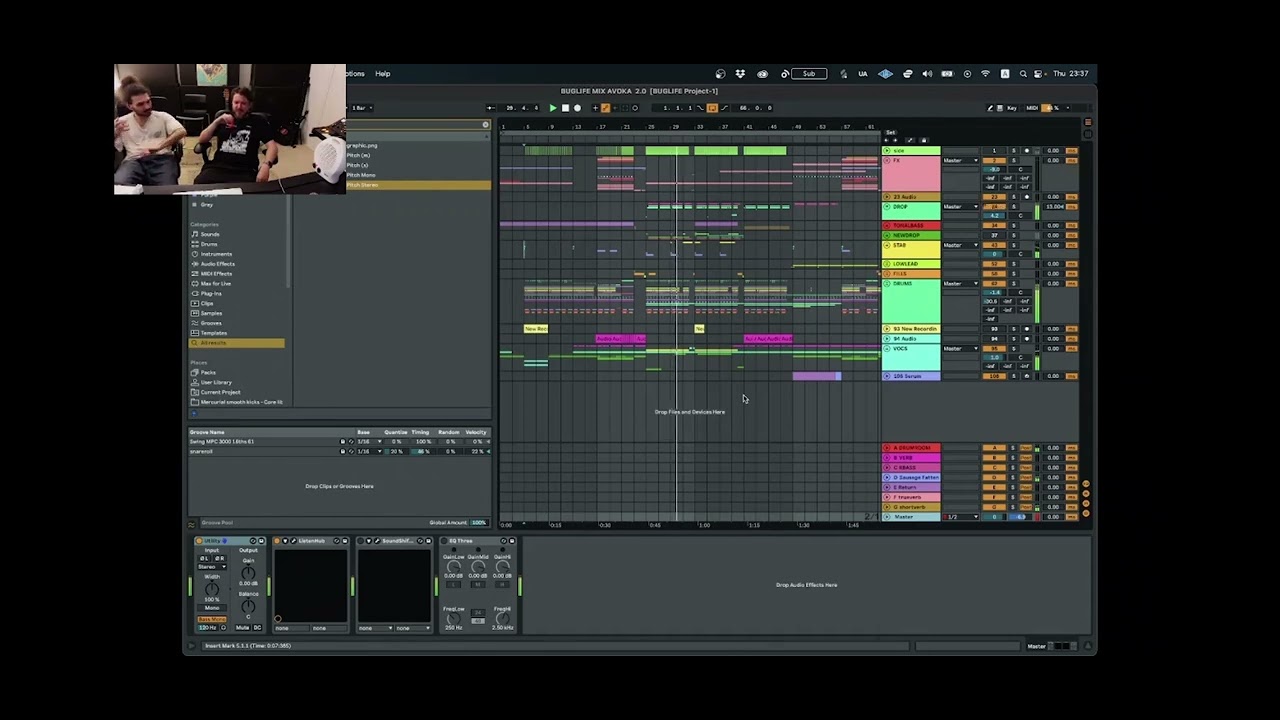Open Utility Stereo channel mode dropdown
This screenshot has height=720, width=1280.
pos(211,567)
